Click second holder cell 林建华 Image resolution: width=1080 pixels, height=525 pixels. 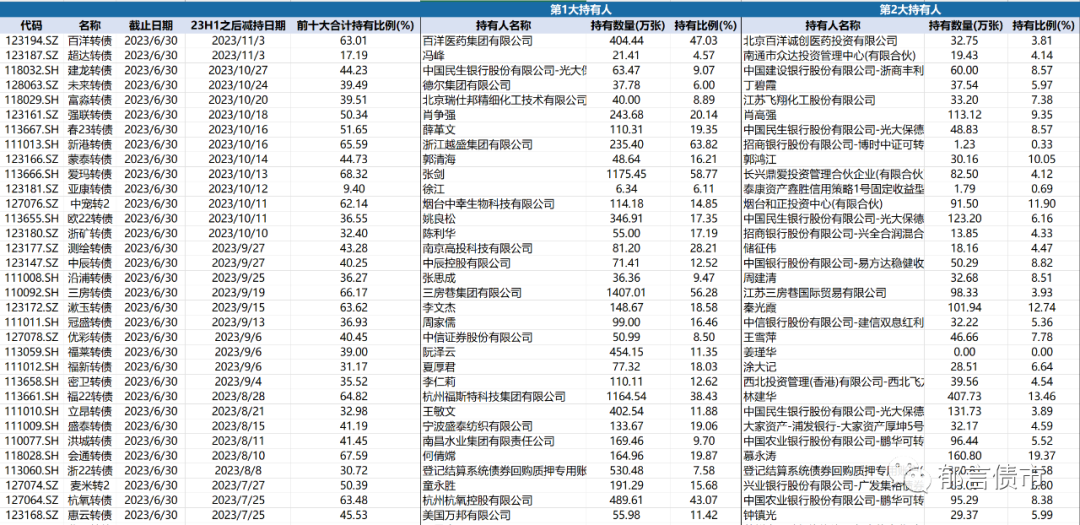tap(761, 397)
